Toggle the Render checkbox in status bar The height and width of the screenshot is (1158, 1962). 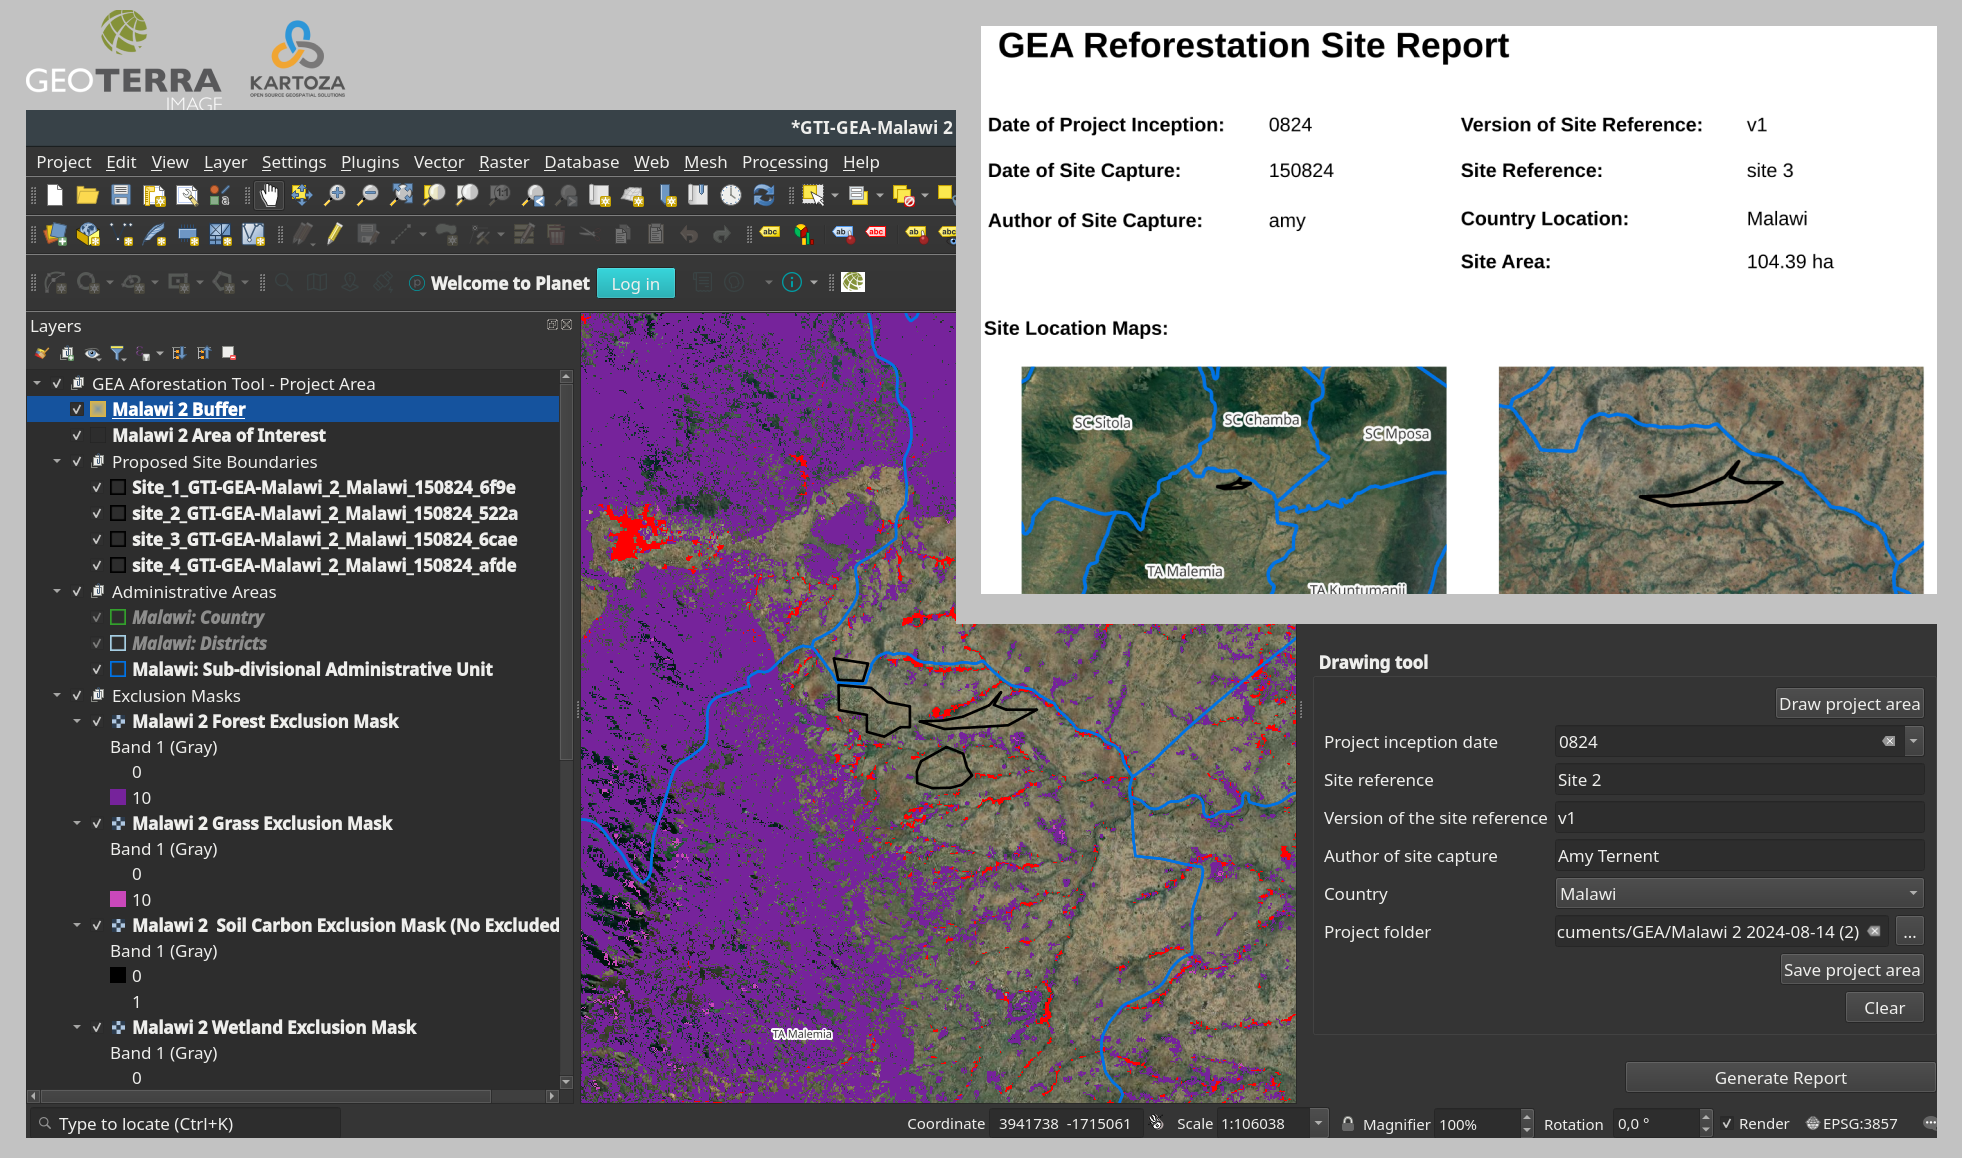pyautogui.click(x=1727, y=1123)
